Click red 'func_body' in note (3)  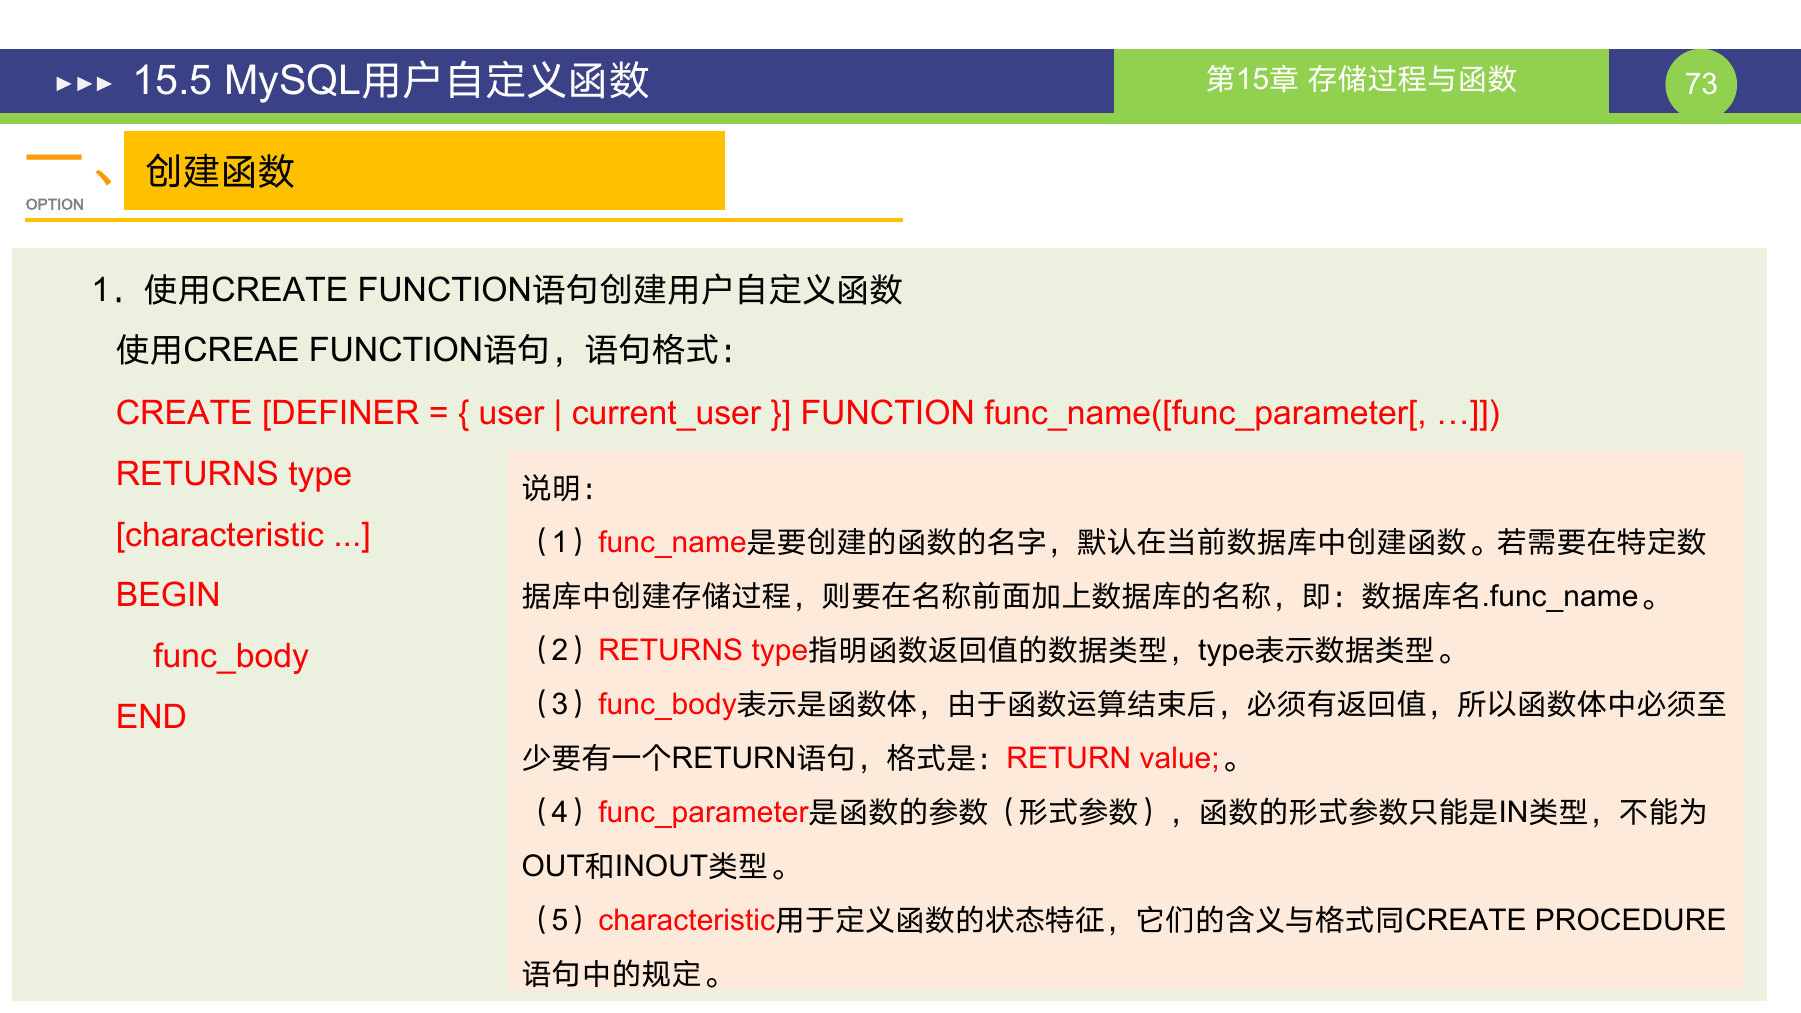667,704
